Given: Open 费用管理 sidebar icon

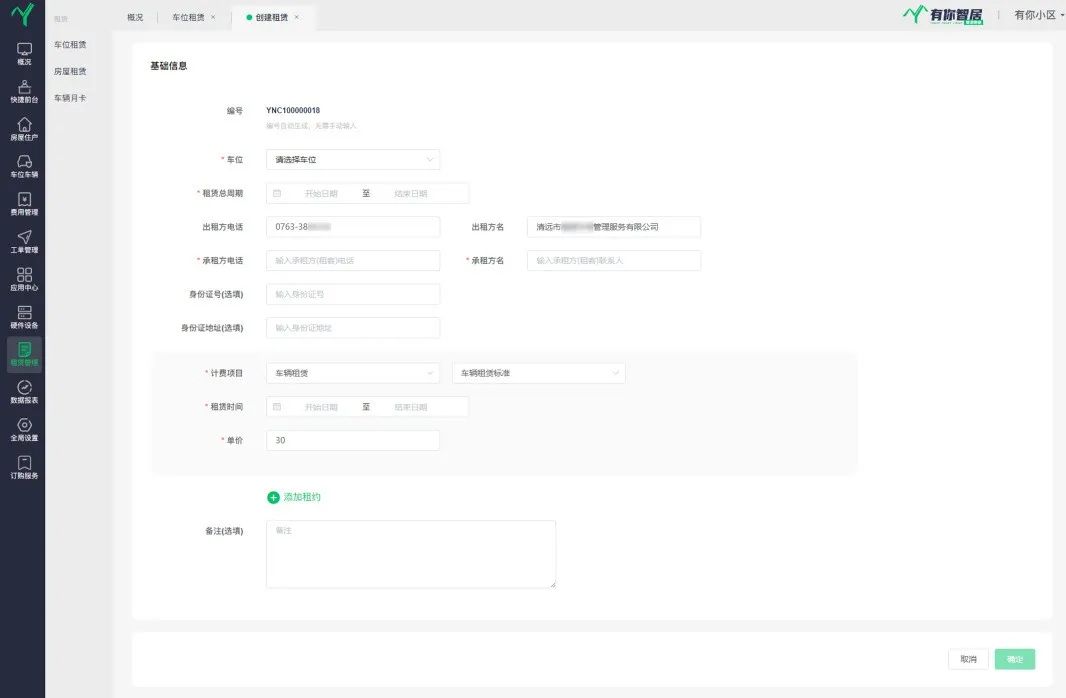Looking at the screenshot, I should pyautogui.click(x=24, y=204).
